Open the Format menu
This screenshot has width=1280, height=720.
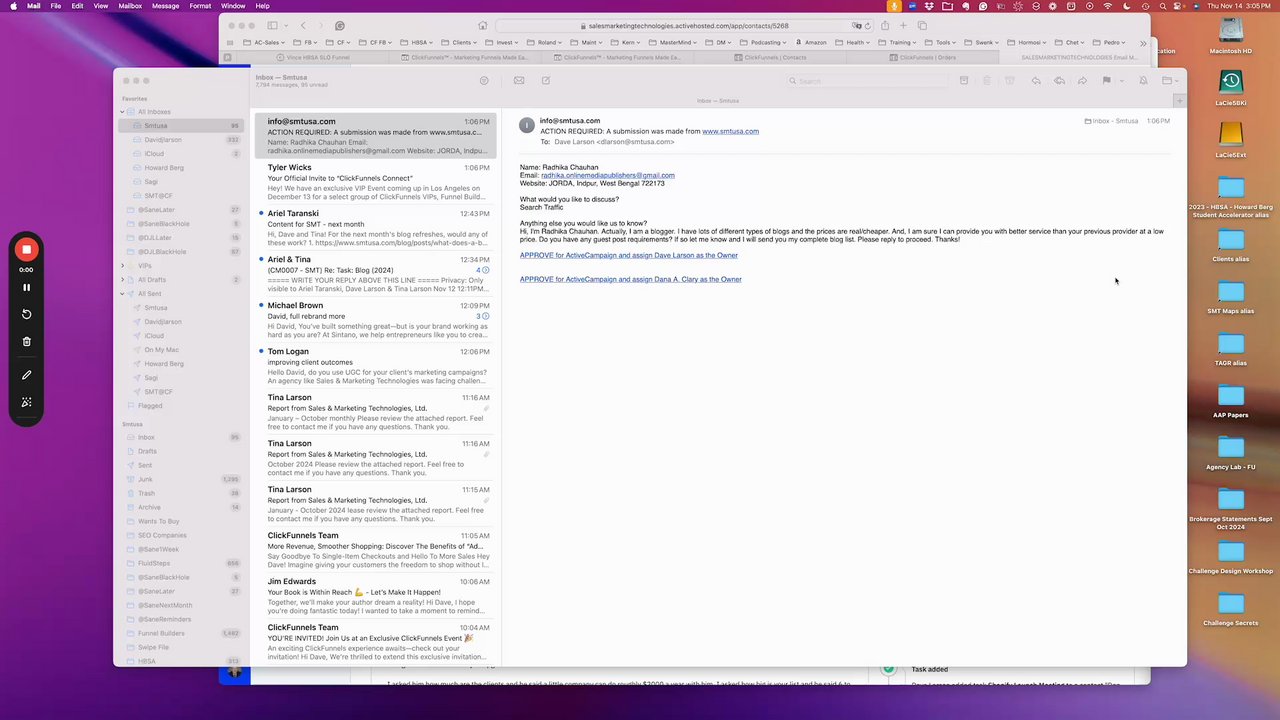coord(200,6)
